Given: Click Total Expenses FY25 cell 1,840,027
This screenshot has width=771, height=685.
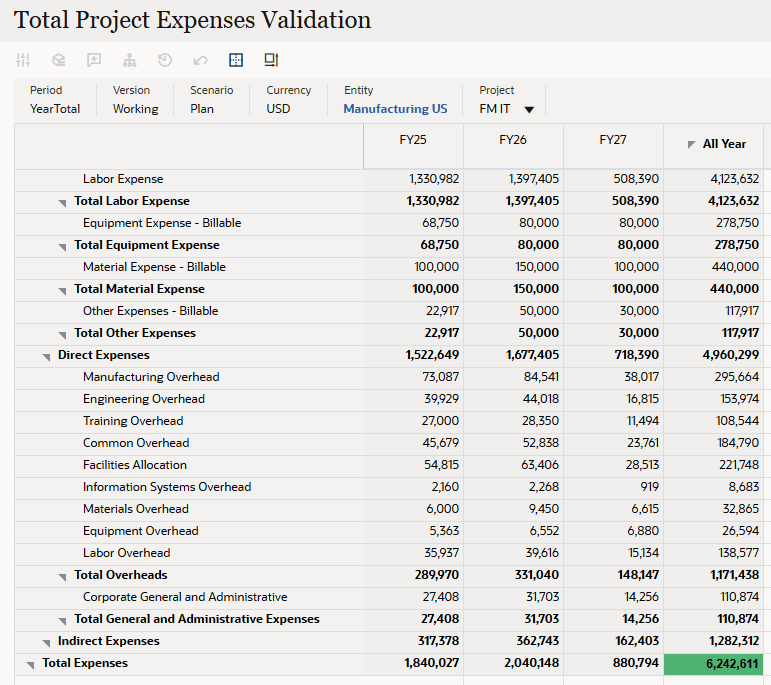Looking at the screenshot, I should click(414, 663).
